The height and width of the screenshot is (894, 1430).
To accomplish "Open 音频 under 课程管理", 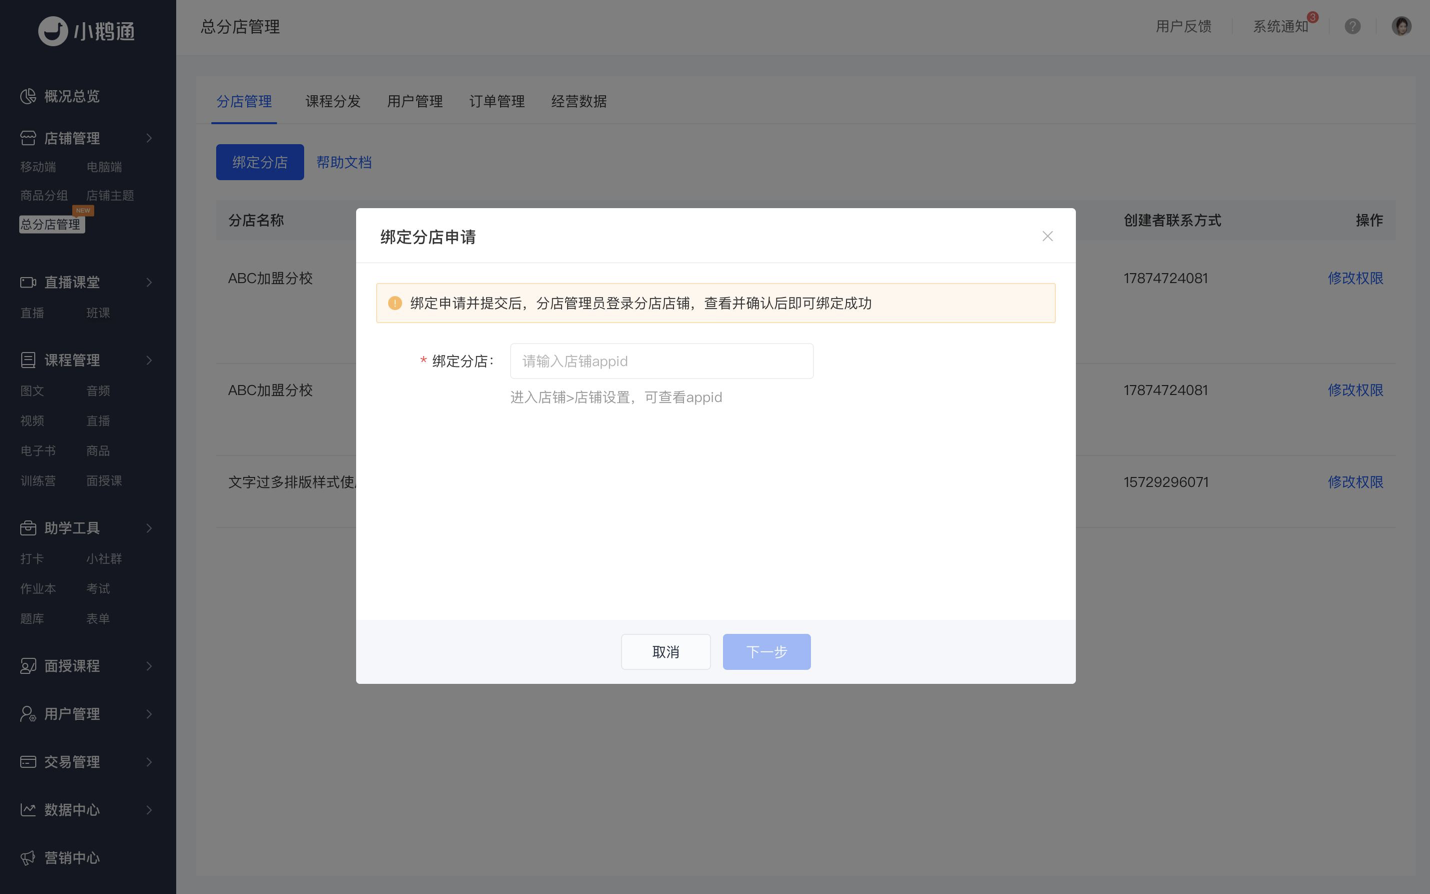I will pos(98,391).
